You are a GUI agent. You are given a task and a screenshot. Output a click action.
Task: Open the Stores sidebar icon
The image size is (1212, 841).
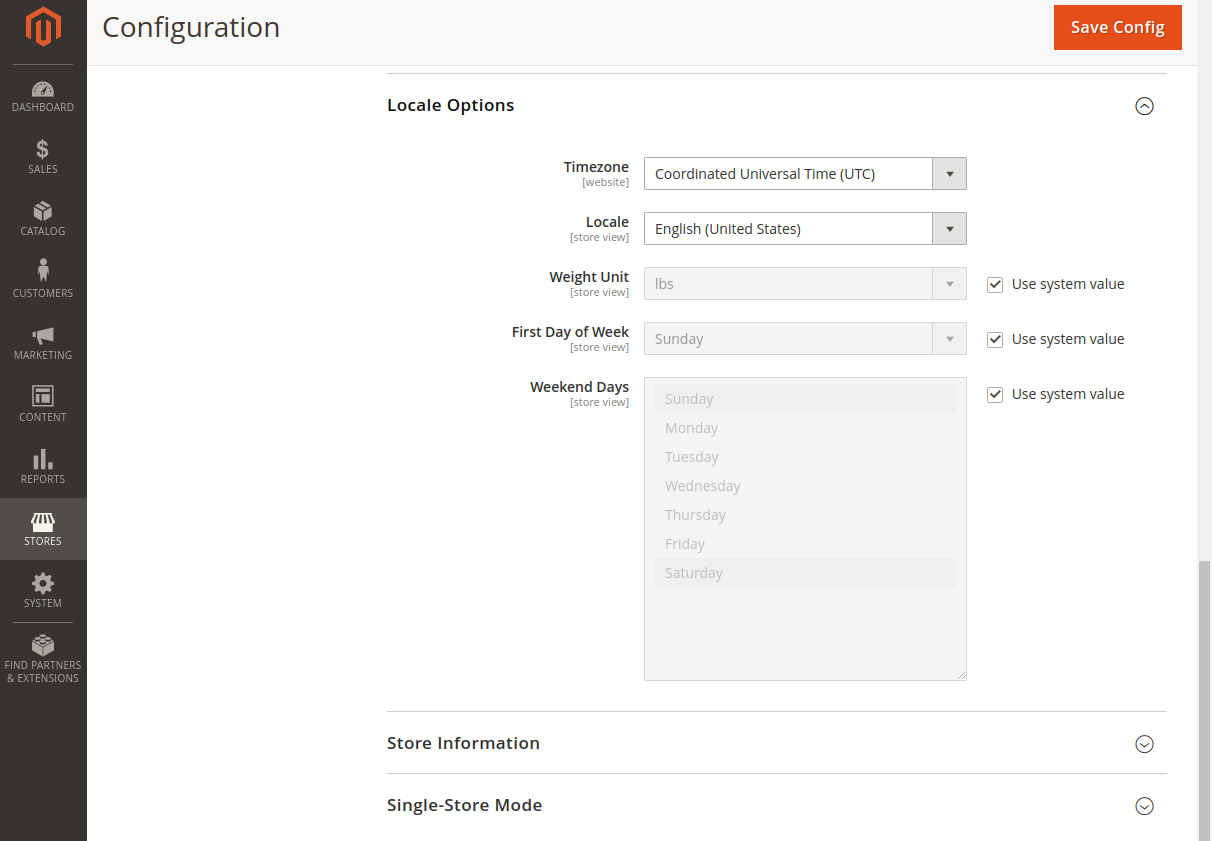(43, 529)
